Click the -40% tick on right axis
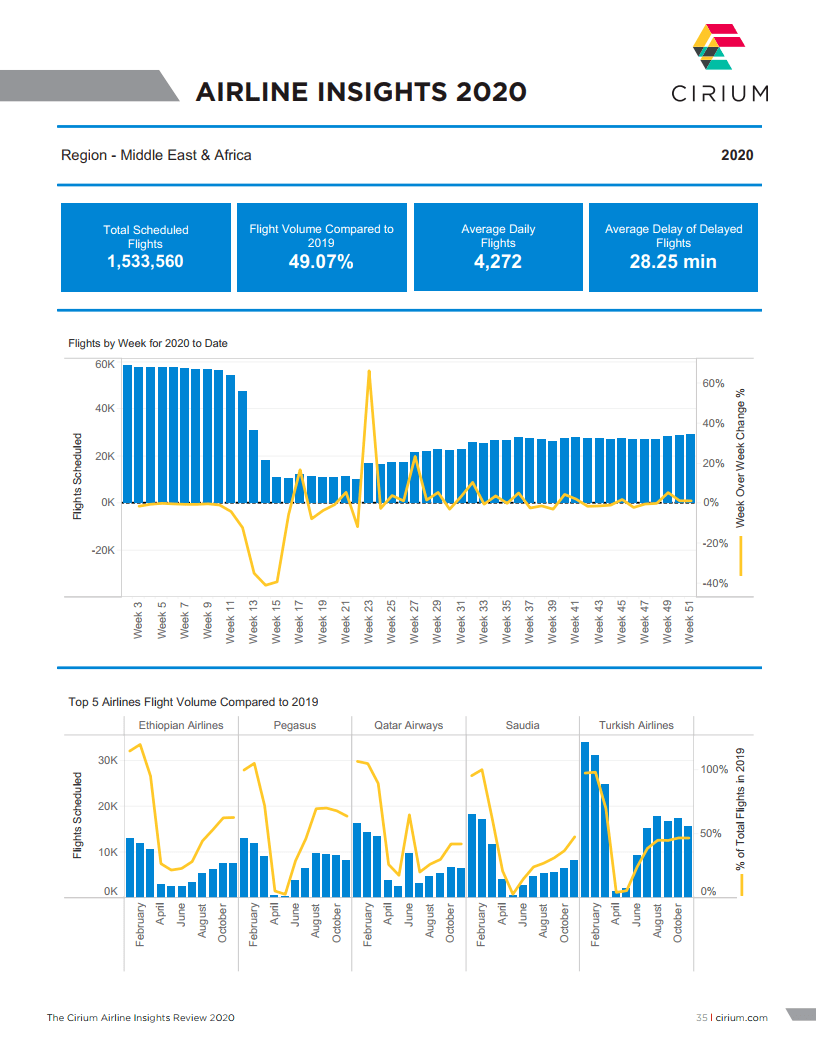 point(715,583)
